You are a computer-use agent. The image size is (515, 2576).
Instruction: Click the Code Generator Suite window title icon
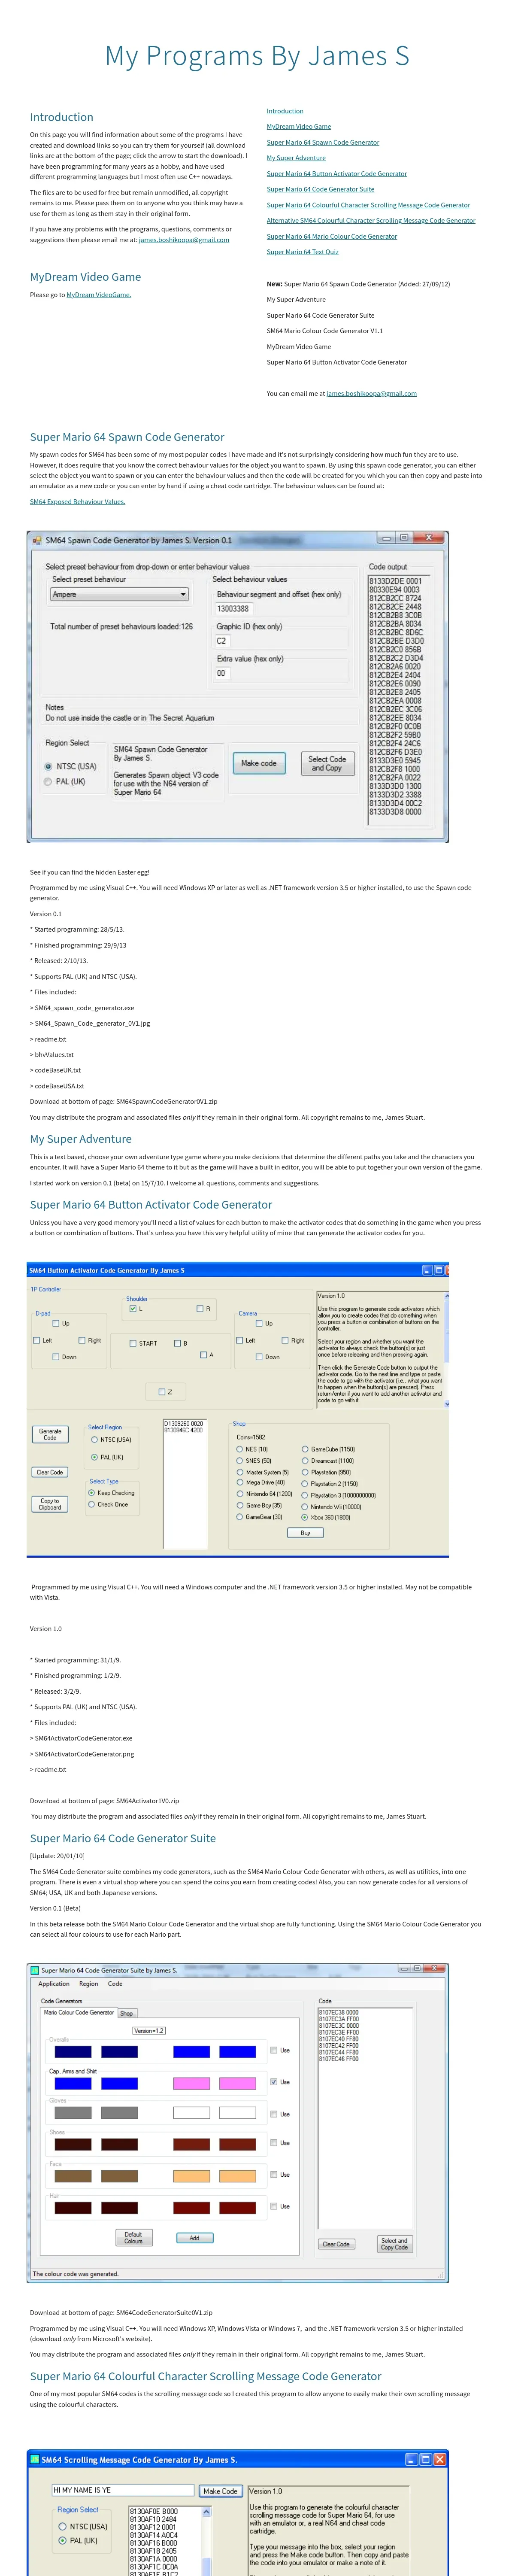click(35, 1970)
